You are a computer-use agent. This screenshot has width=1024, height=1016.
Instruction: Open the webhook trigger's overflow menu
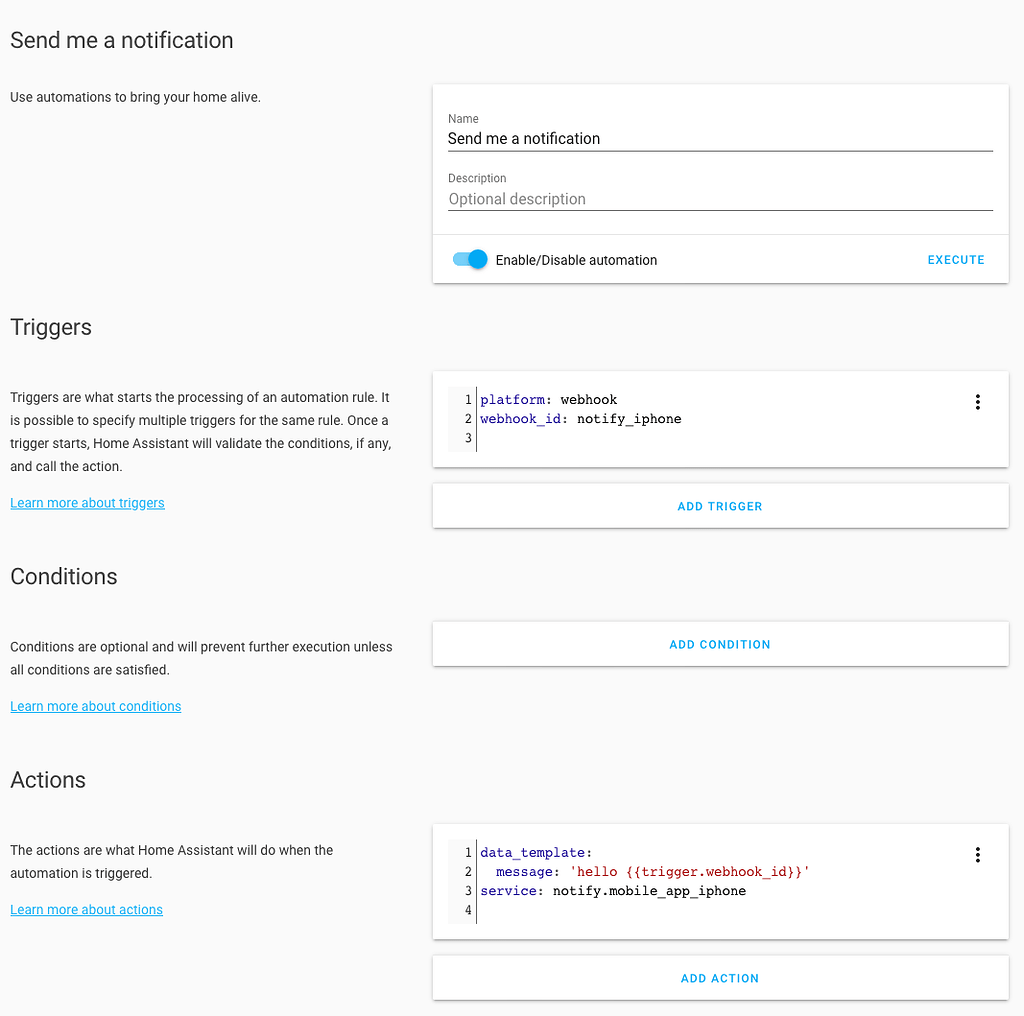[977, 401]
